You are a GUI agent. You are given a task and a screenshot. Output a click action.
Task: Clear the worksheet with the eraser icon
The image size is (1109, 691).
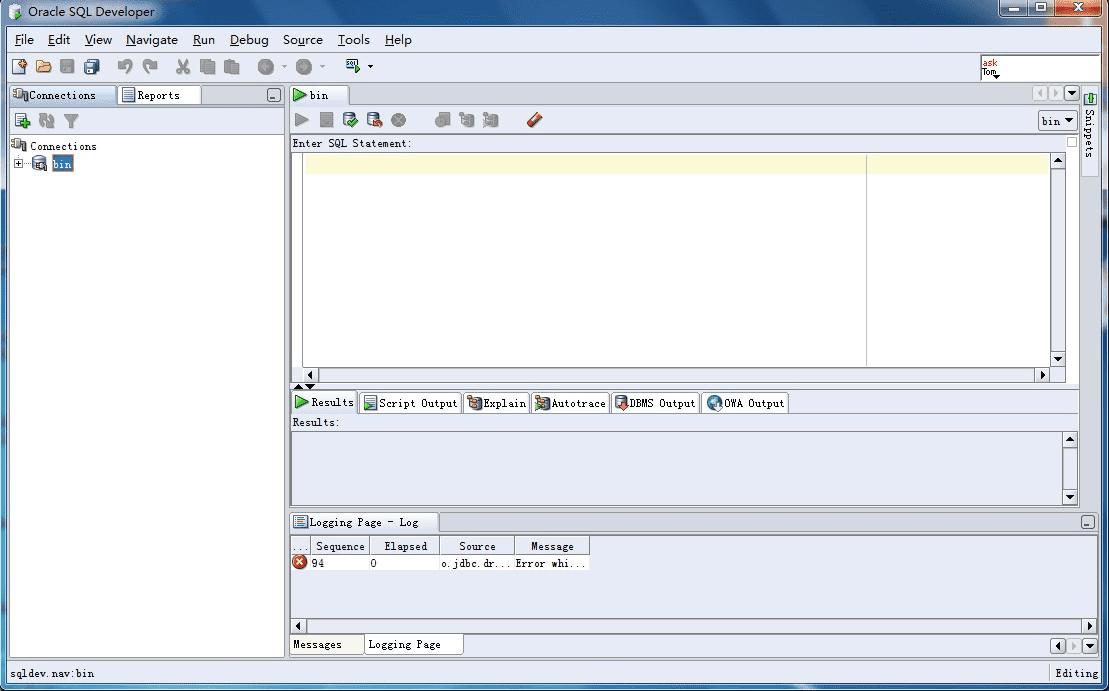[x=535, y=120]
